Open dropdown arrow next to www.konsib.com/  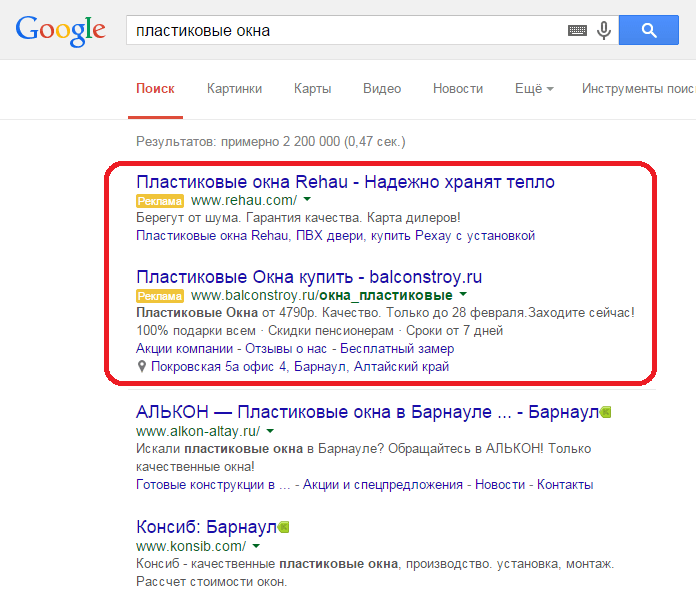click(x=256, y=546)
